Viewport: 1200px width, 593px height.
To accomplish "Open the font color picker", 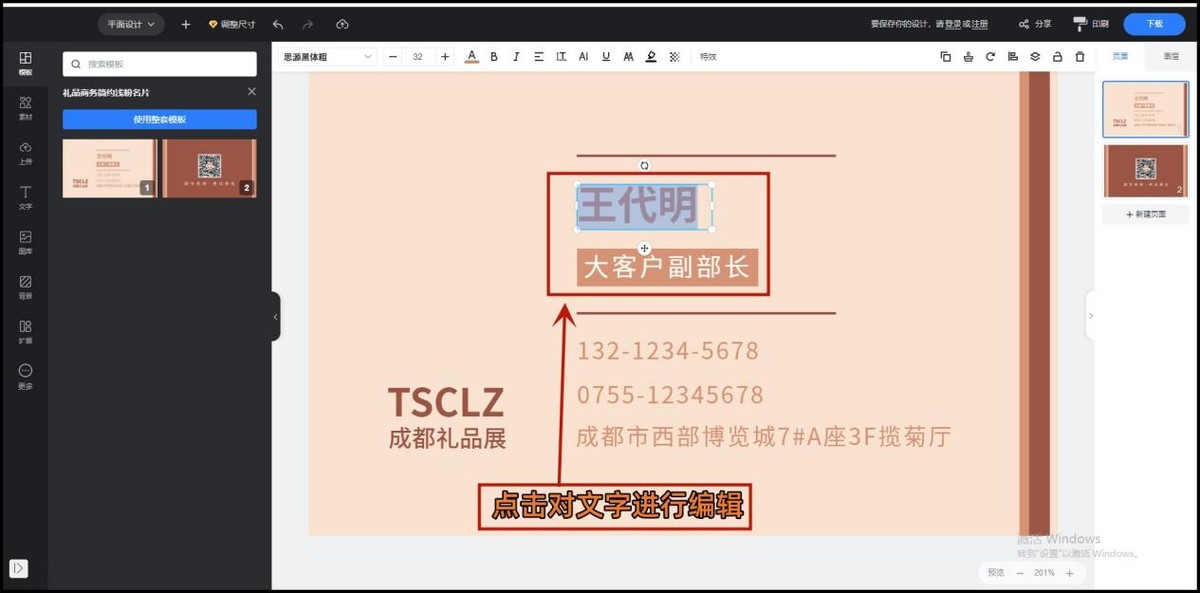I will click(471, 57).
